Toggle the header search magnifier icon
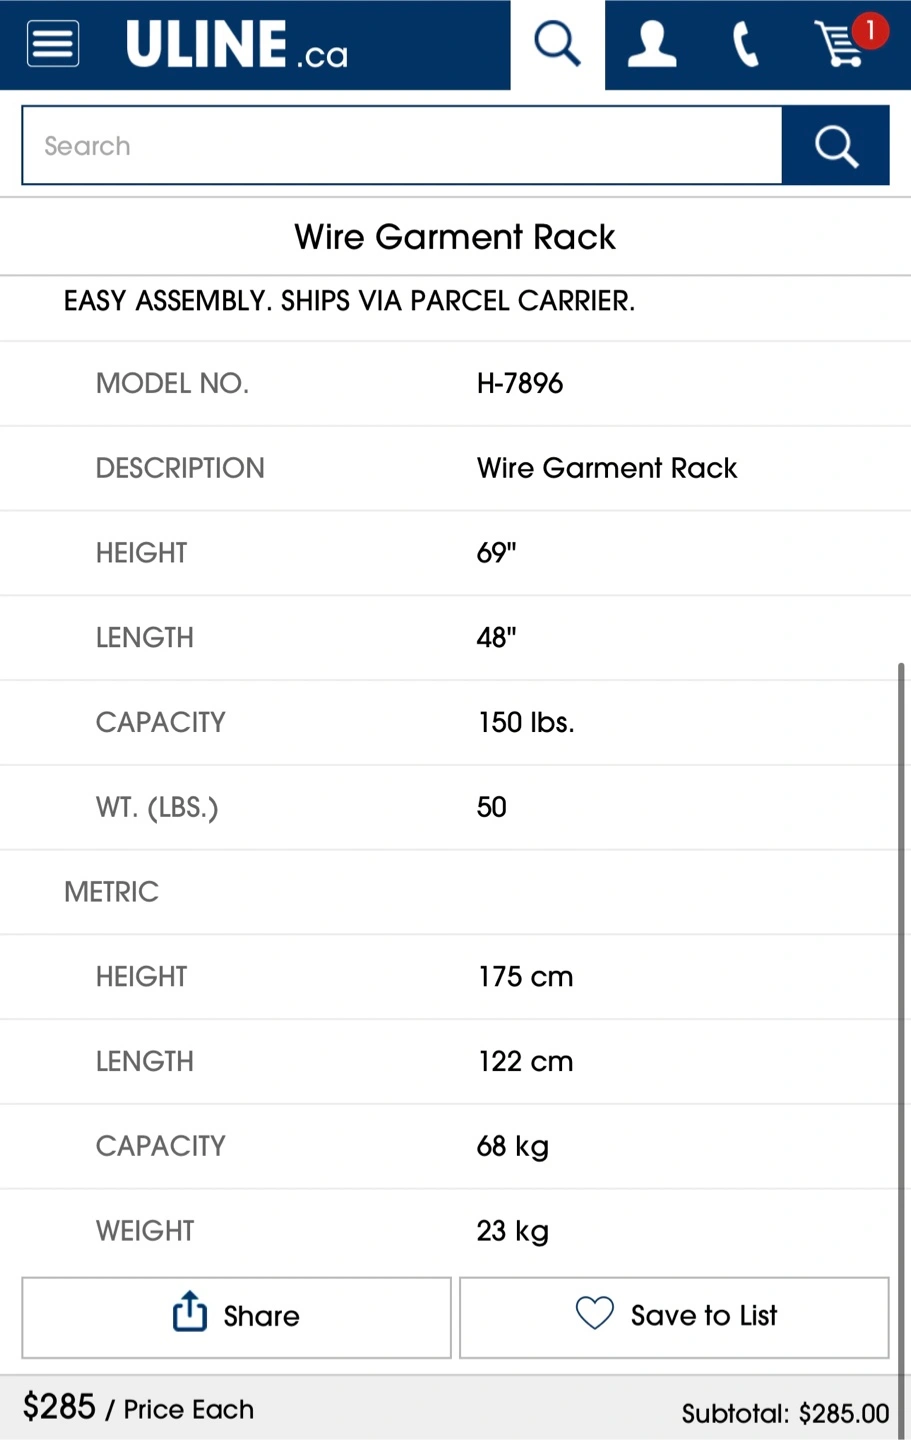This screenshot has width=911, height=1440. [x=557, y=45]
